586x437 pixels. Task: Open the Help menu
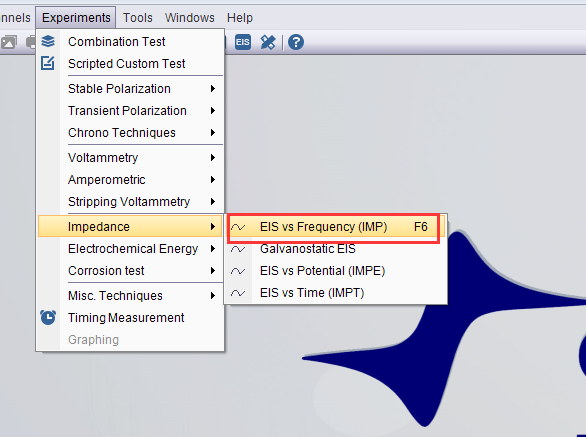coord(240,18)
